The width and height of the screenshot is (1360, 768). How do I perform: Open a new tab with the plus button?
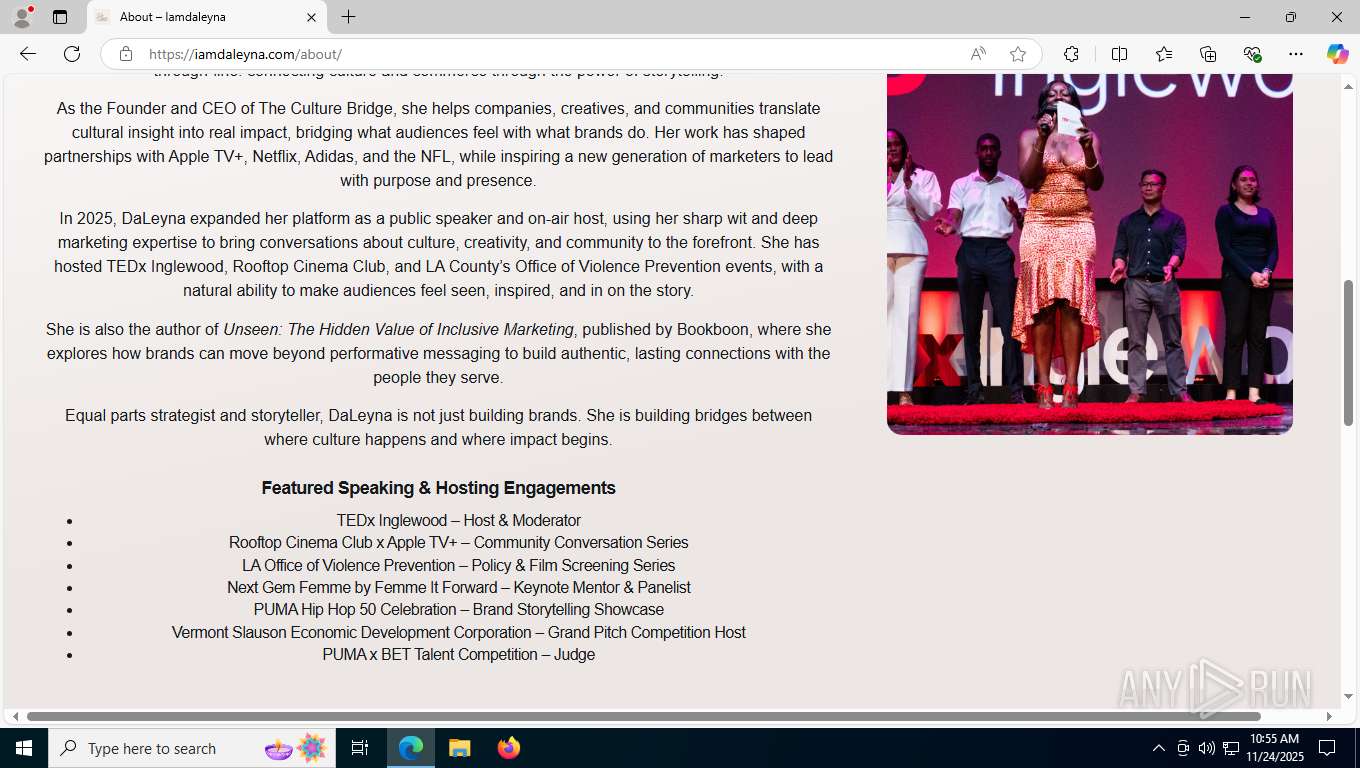coord(348,17)
